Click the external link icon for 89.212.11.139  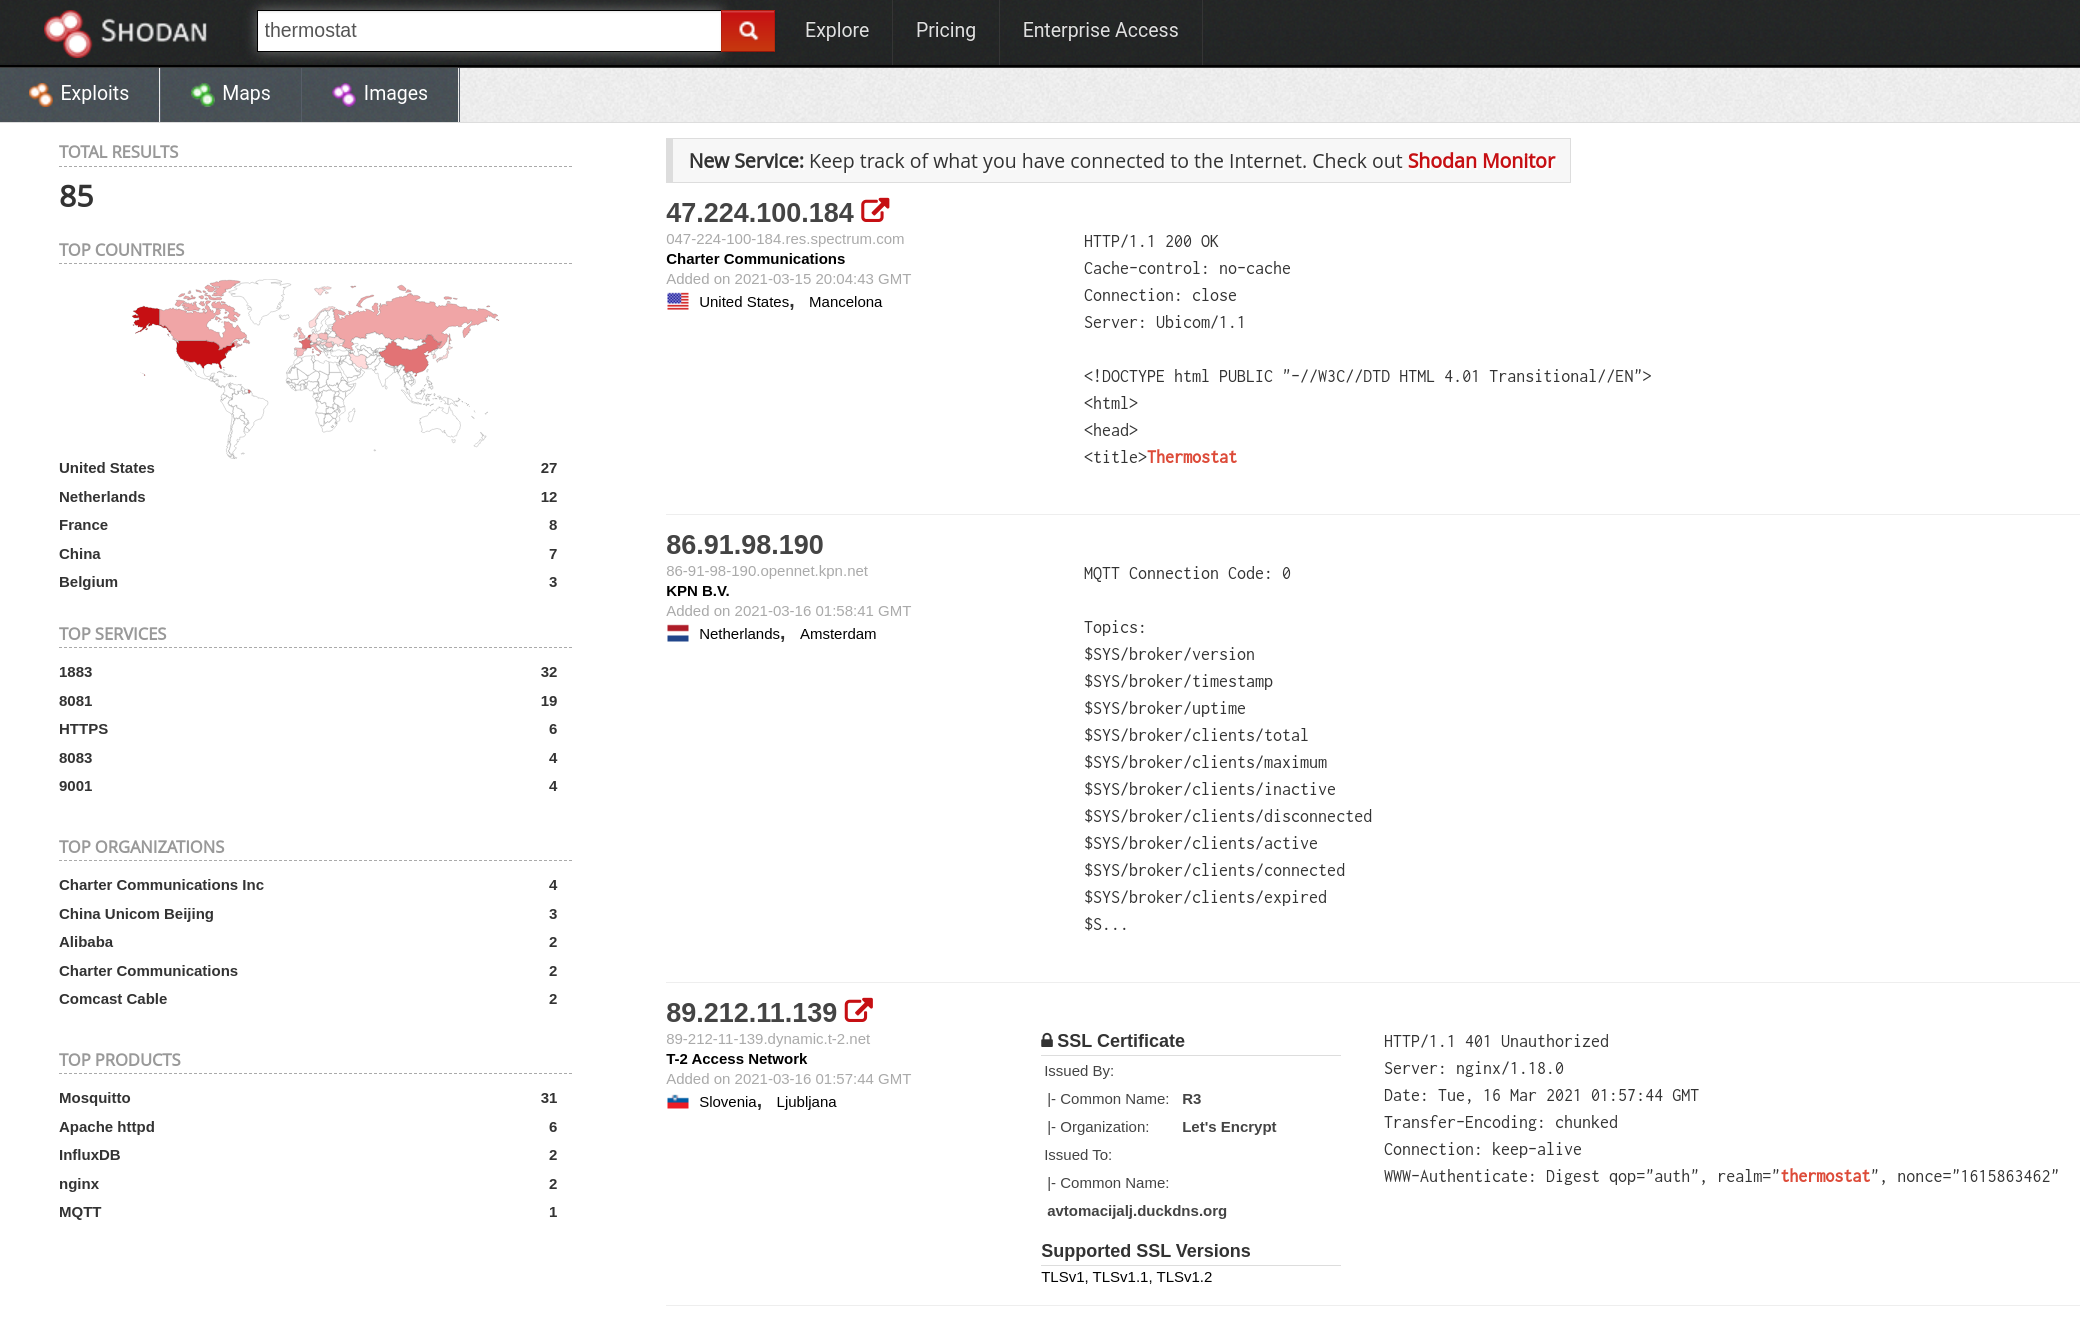(x=857, y=1011)
